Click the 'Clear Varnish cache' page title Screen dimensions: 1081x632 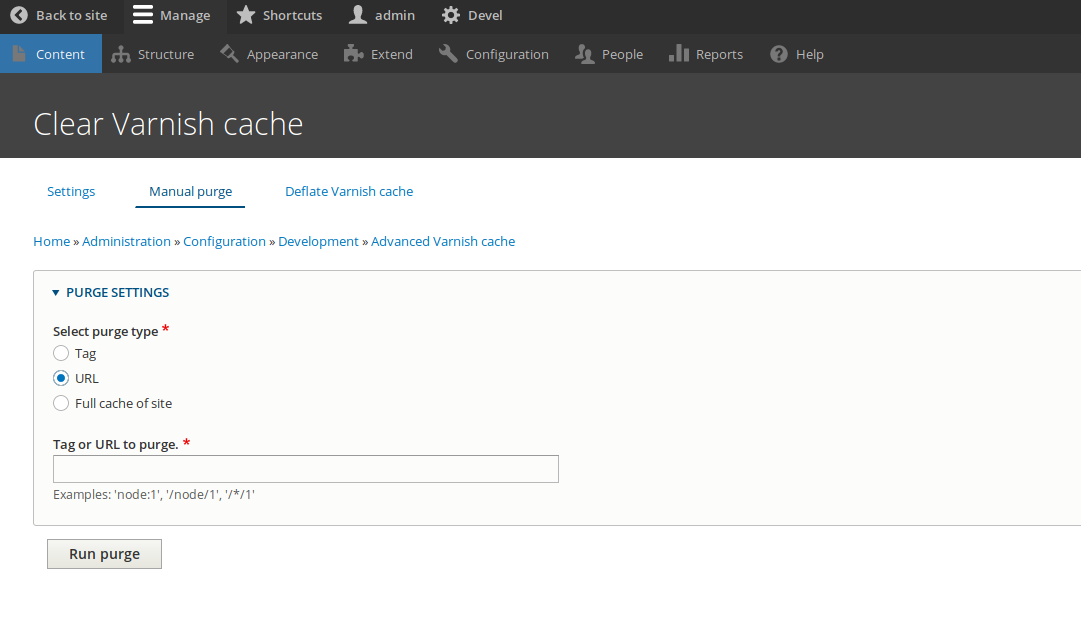tap(168, 124)
